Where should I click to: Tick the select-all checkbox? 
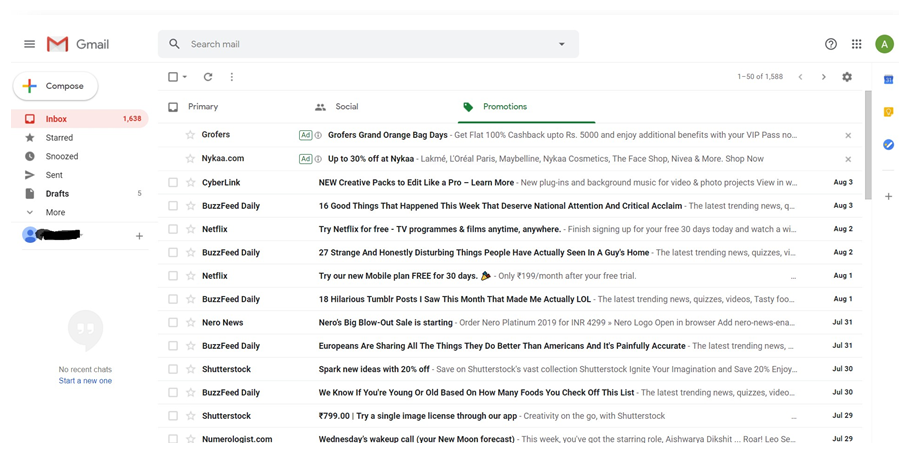pos(173,77)
